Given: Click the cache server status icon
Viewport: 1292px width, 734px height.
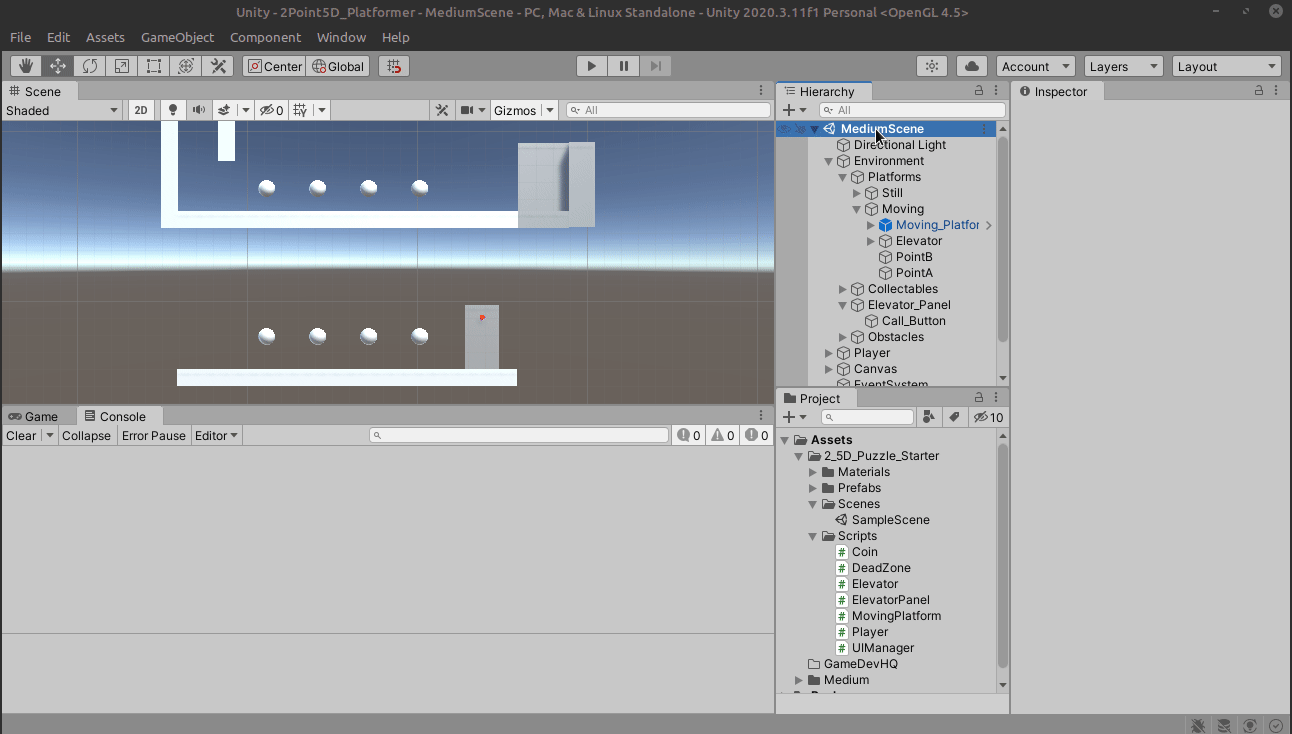Looking at the screenshot, I should 1224,725.
